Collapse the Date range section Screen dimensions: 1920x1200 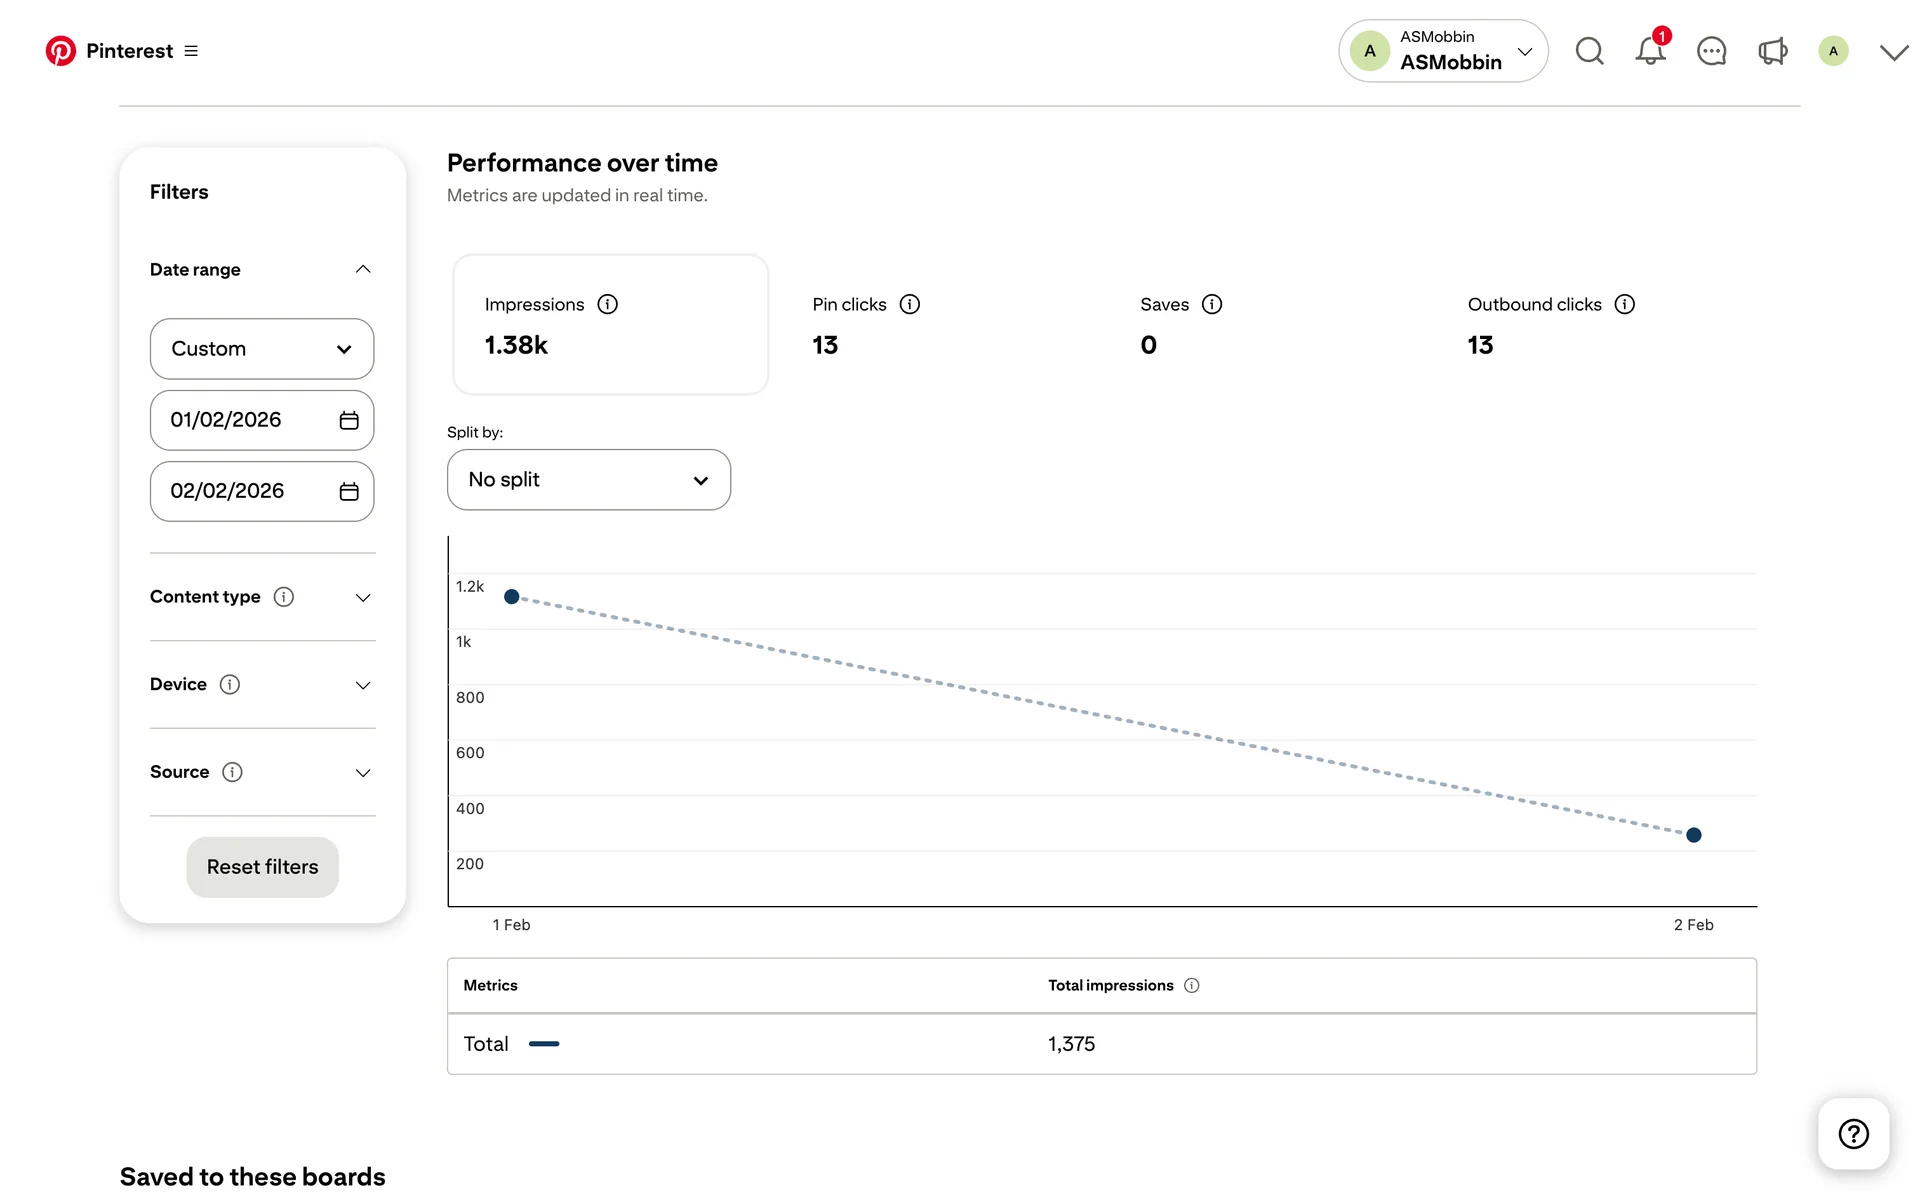[x=363, y=269]
